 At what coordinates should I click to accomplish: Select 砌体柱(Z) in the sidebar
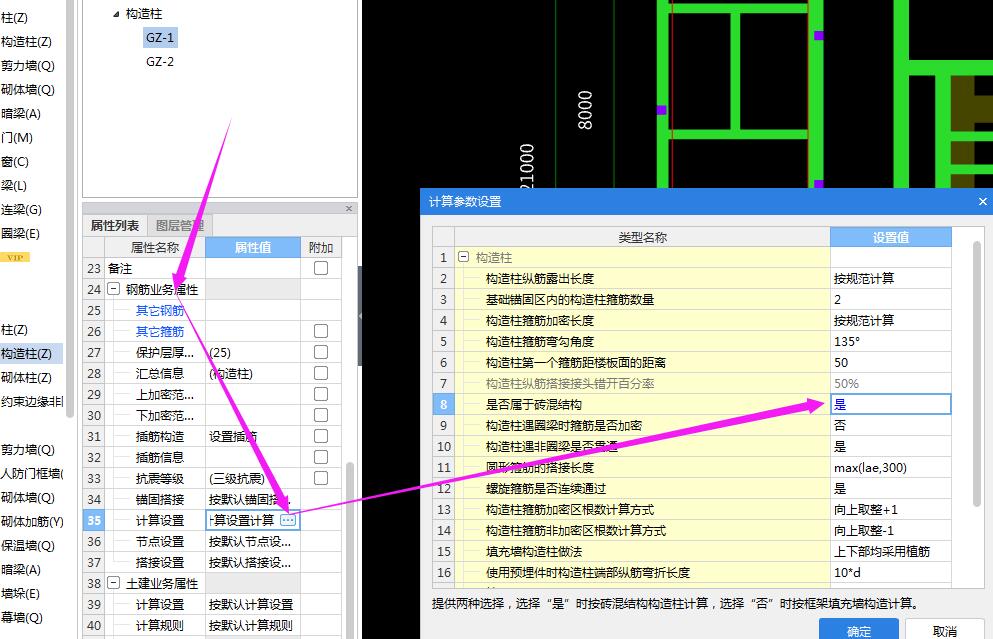(x=26, y=377)
